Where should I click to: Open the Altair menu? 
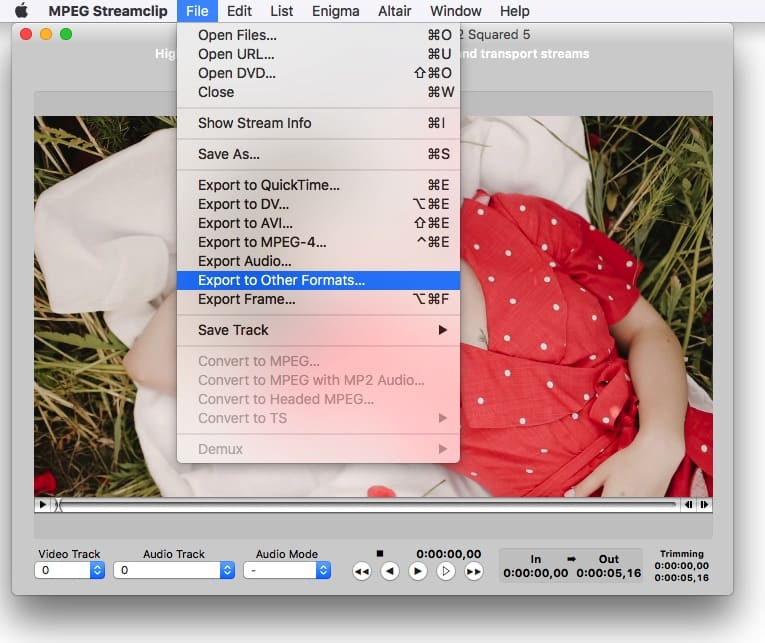point(395,11)
